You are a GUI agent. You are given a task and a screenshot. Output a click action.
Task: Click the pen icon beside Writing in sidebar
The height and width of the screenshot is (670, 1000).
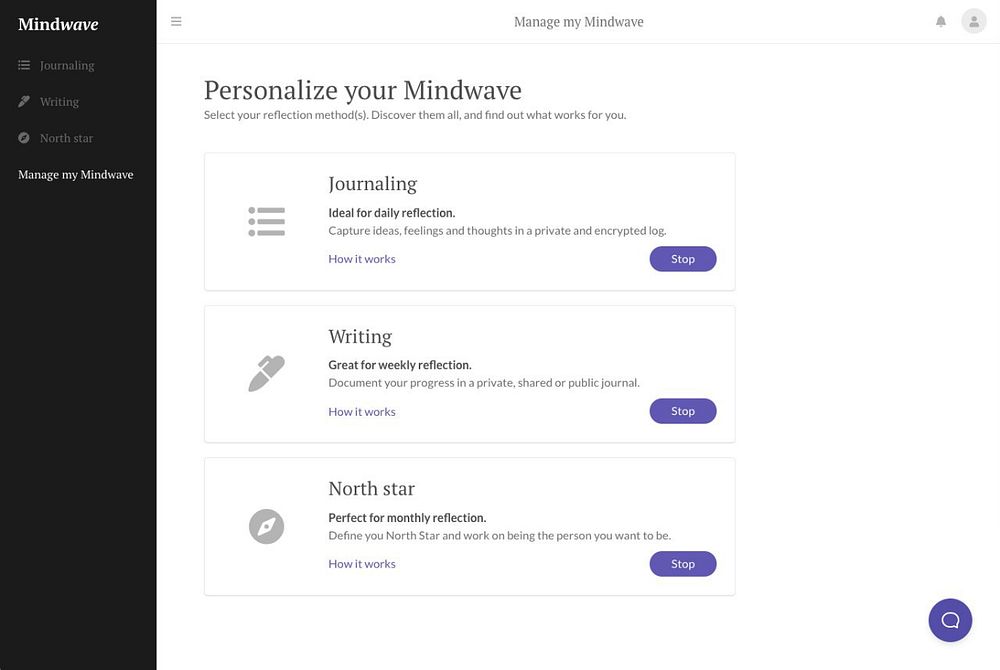pyautogui.click(x=24, y=102)
